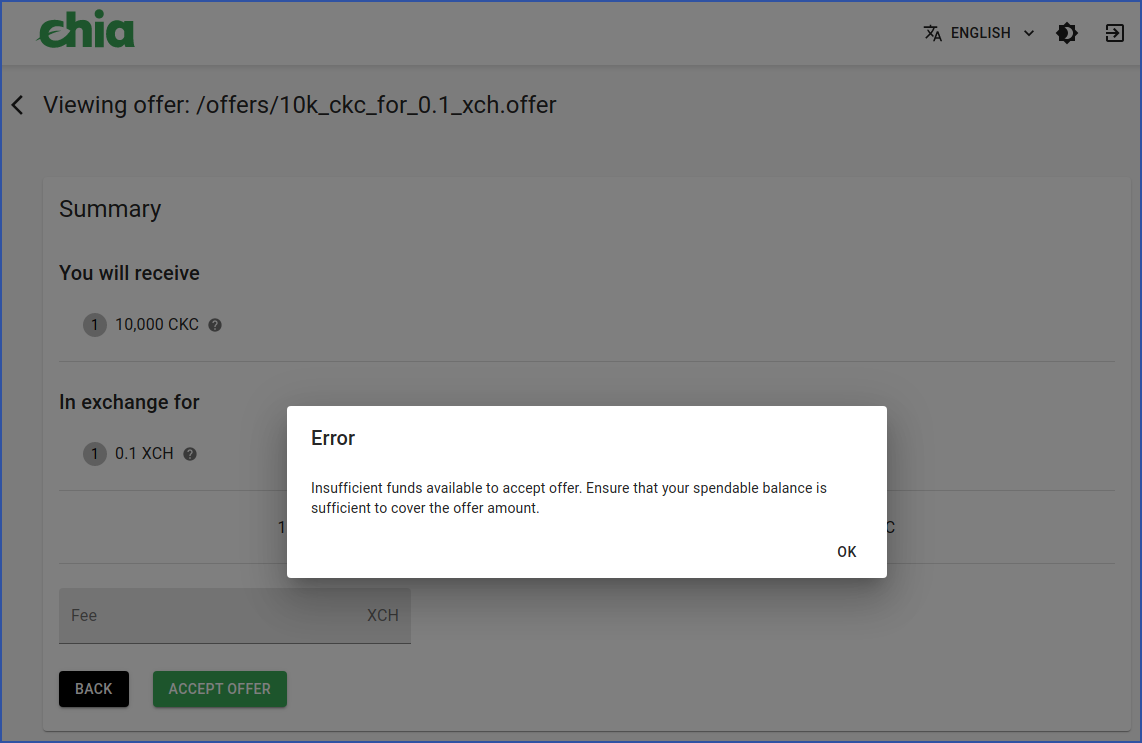Click the ACCEPT OFFER button
1142x743 pixels.
[x=219, y=688]
